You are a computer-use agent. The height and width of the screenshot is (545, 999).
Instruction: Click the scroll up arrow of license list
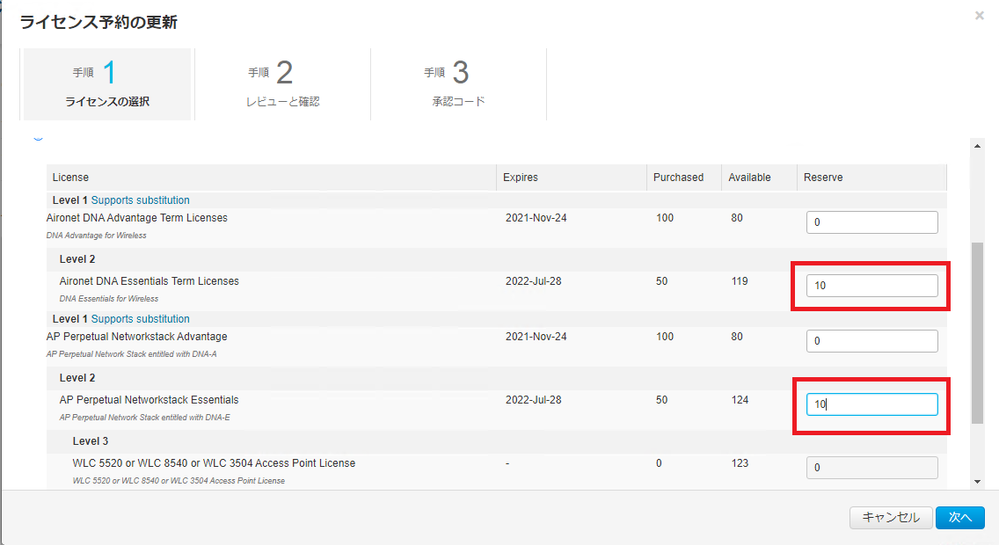(x=977, y=146)
